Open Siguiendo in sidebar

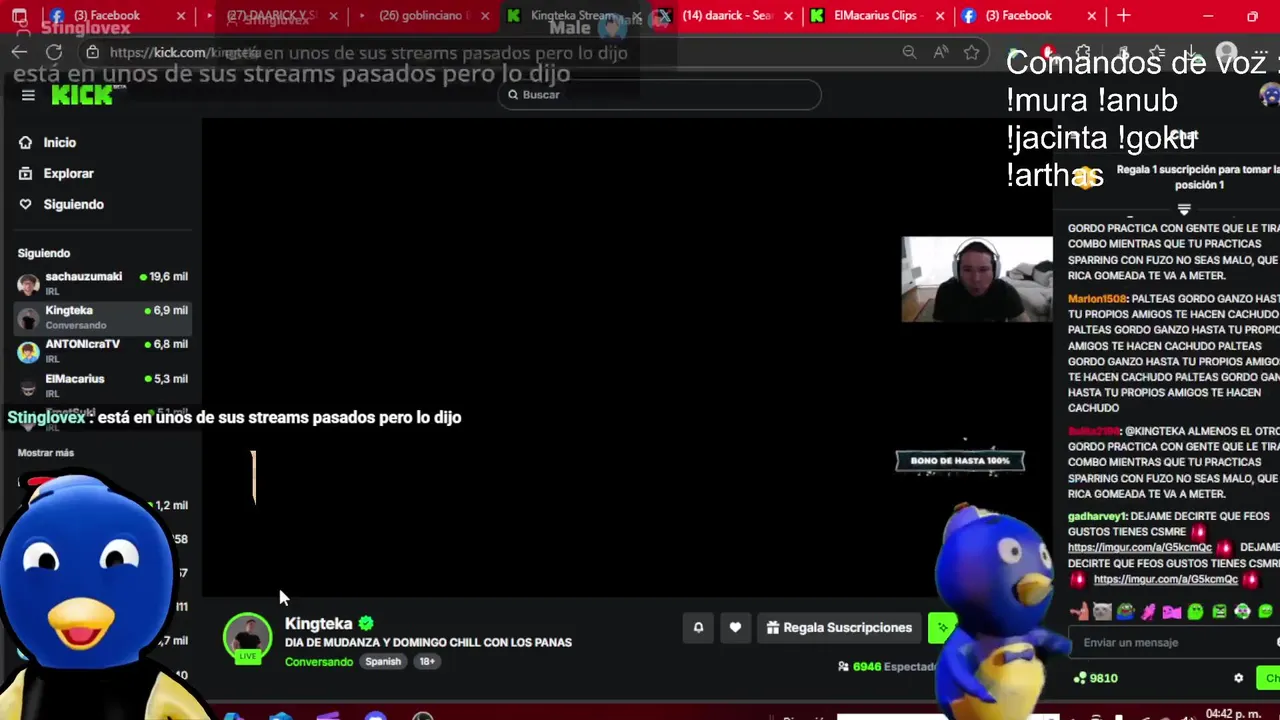[x=61, y=204]
